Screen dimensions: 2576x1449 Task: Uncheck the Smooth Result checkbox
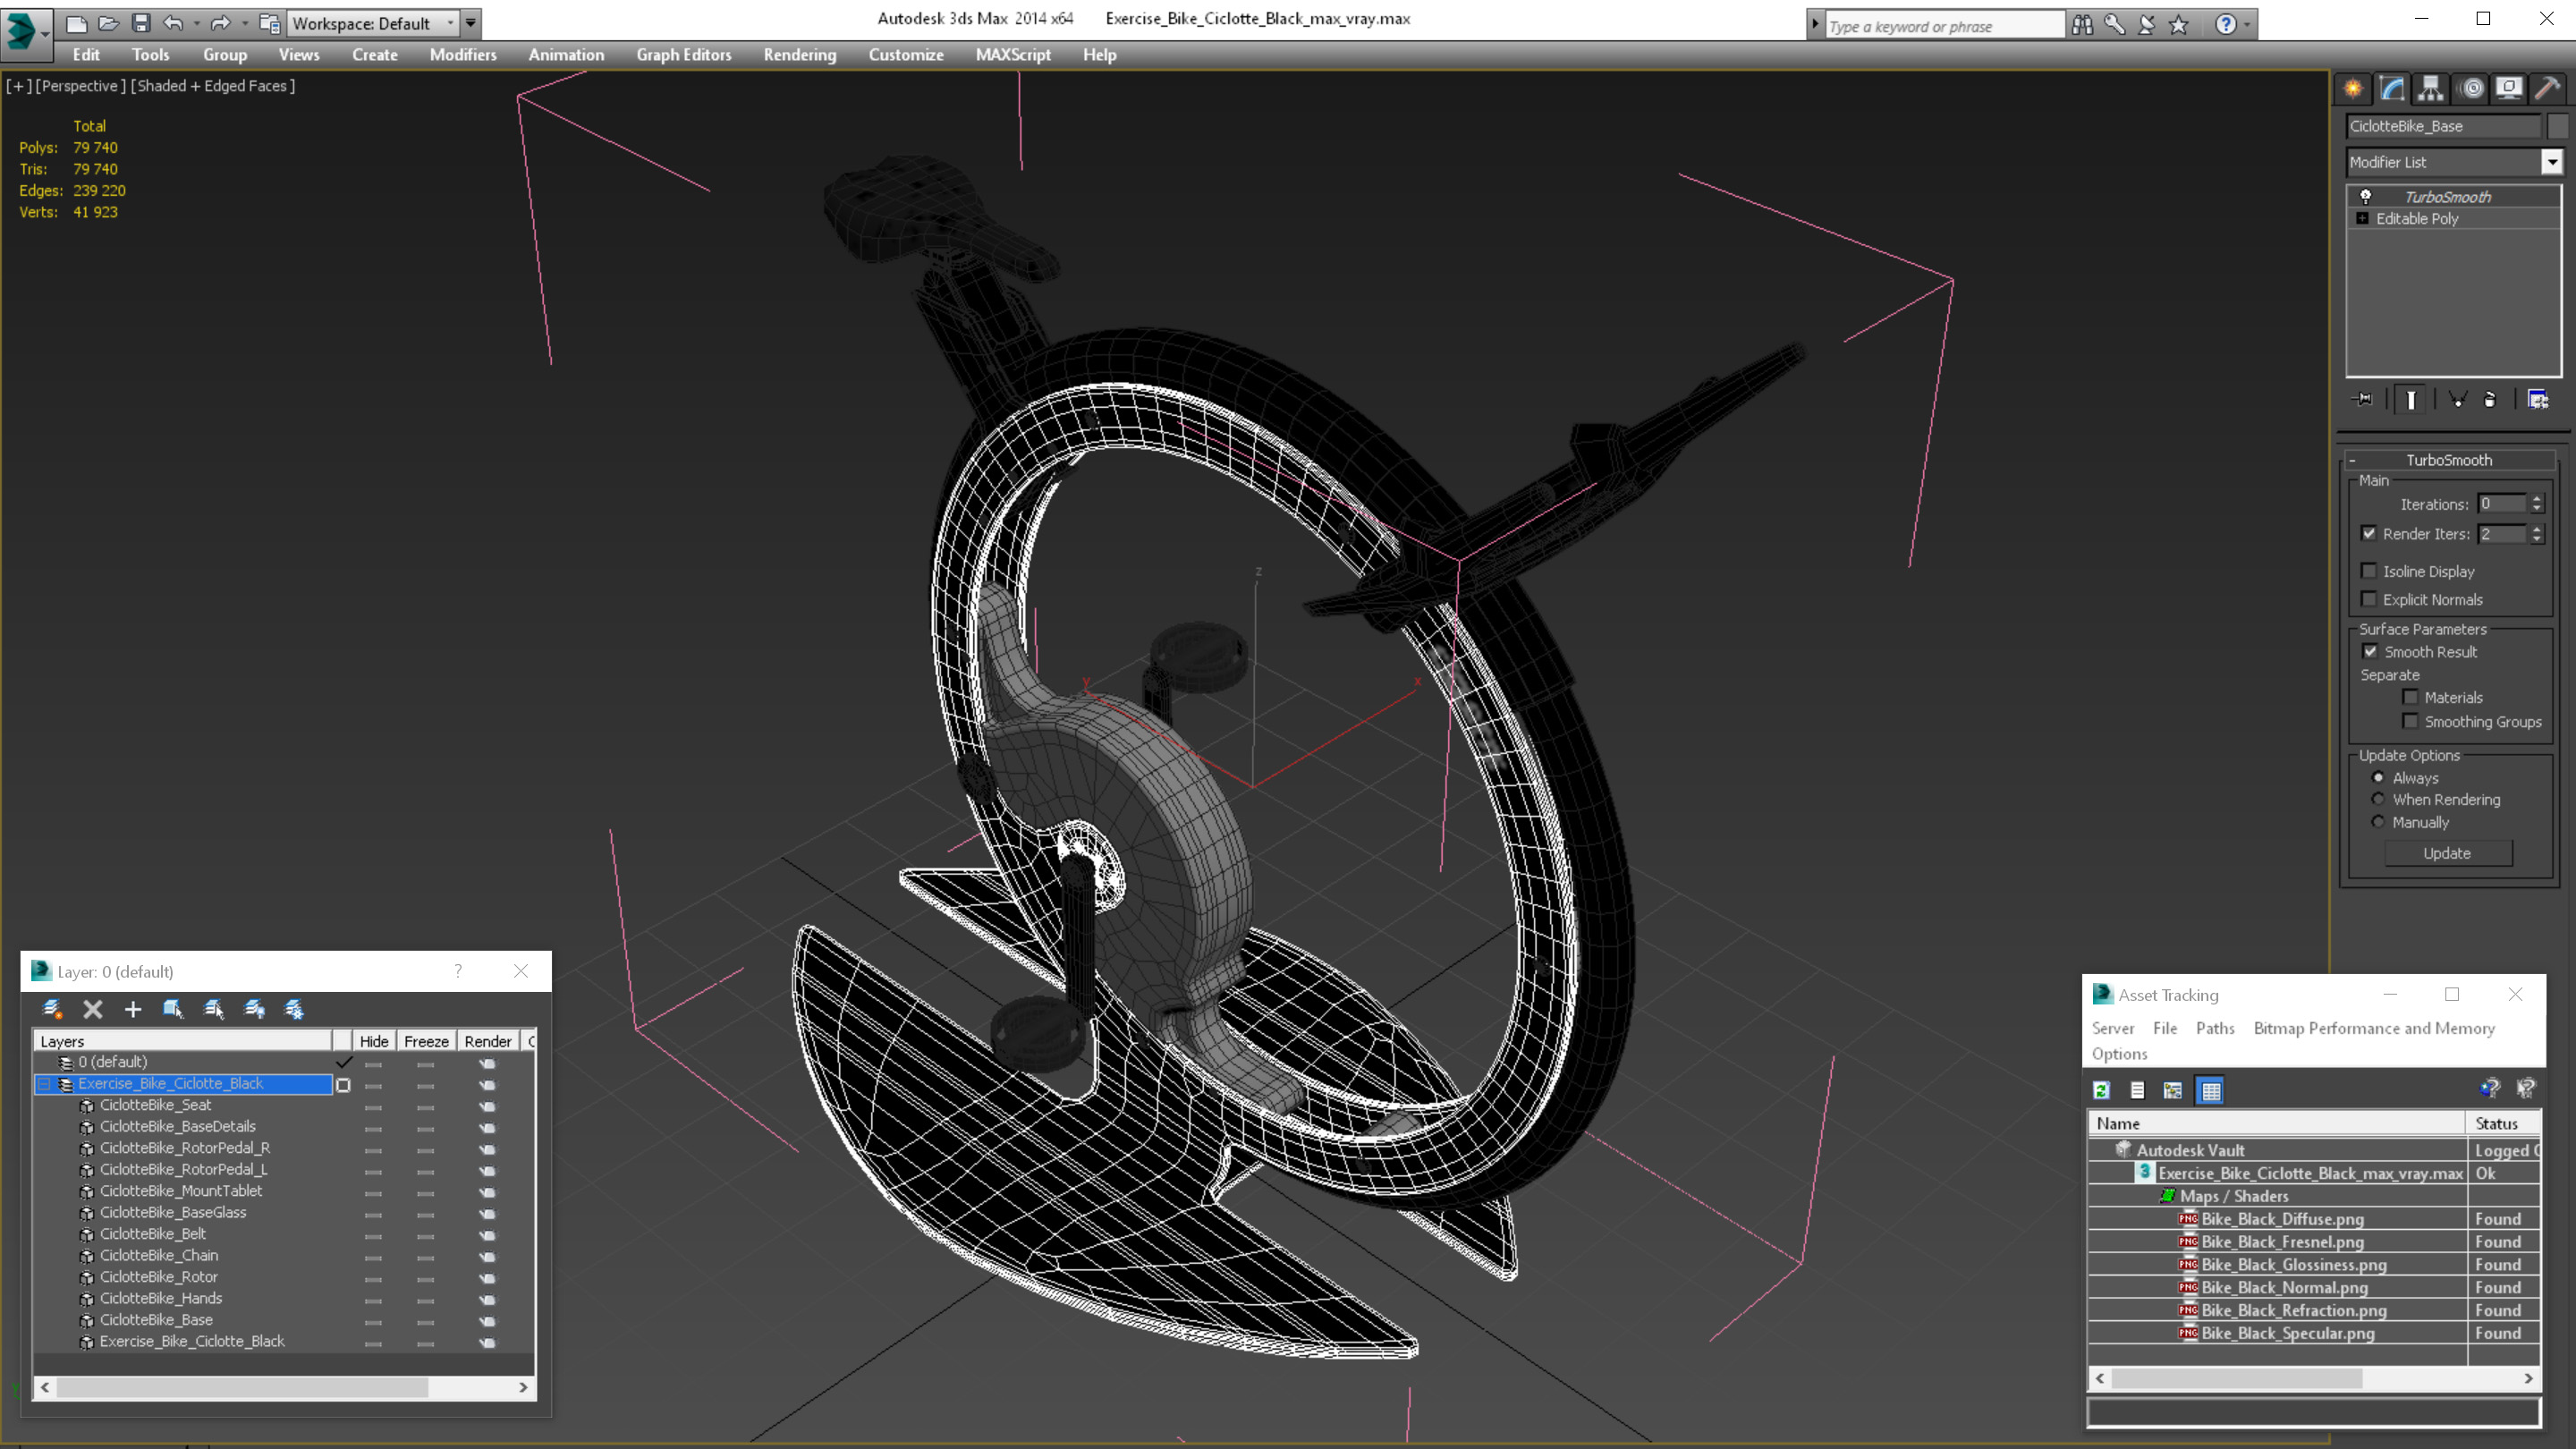[x=2370, y=651]
